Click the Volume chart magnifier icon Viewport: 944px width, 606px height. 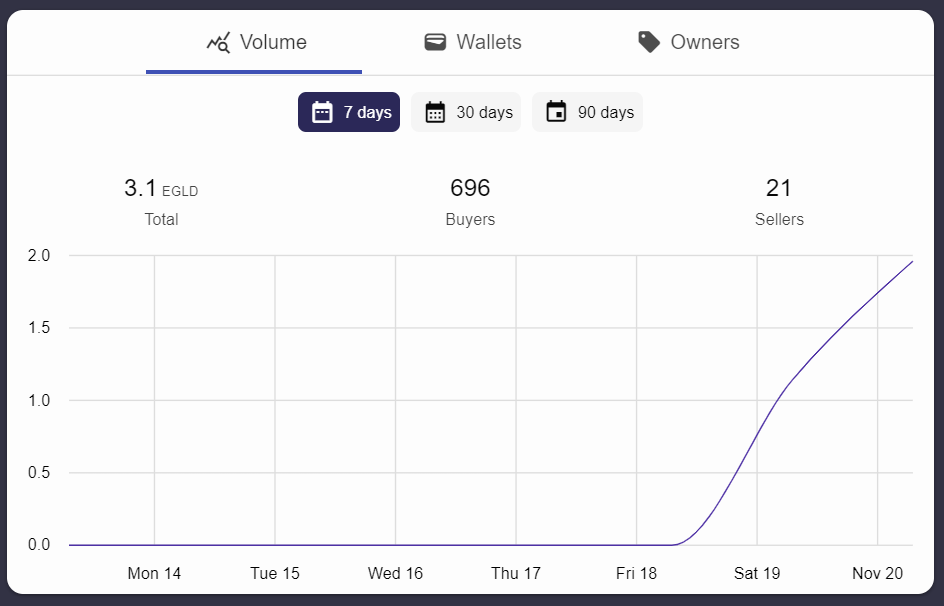point(218,43)
